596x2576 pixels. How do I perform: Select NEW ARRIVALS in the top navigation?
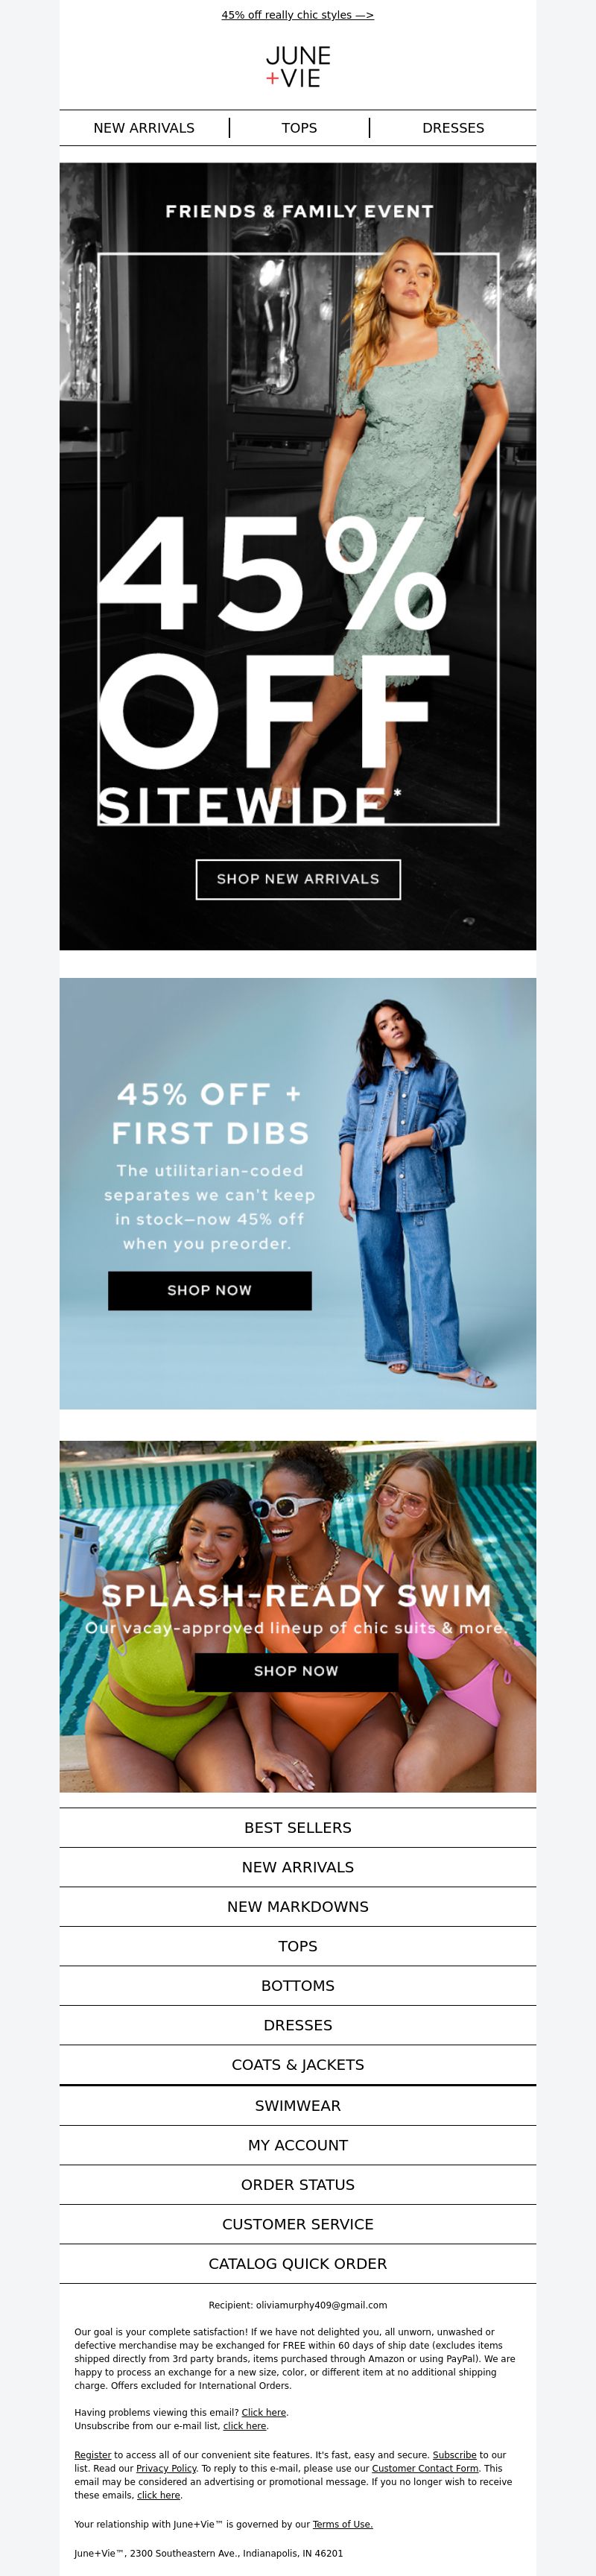point(144,128)
